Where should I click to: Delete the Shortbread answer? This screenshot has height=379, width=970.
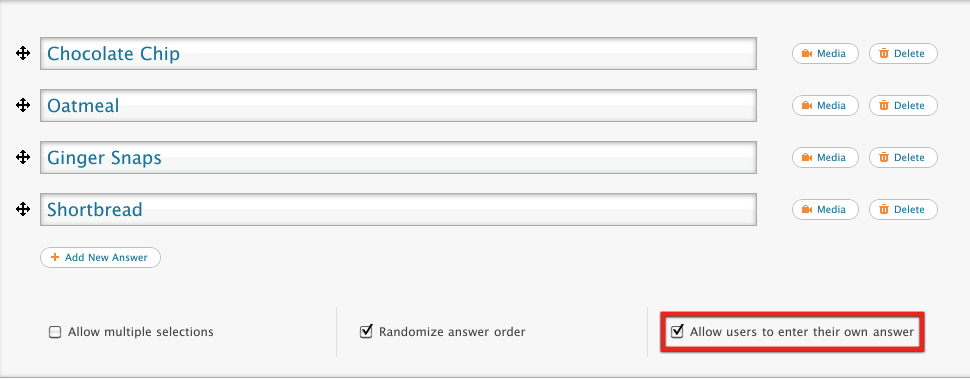[x=903, y=210]
